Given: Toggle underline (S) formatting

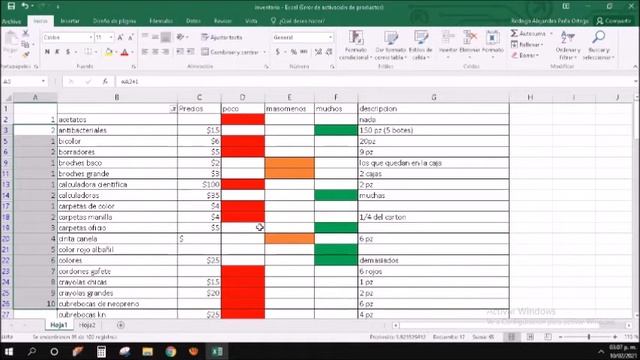Looking at the screenshot, I should [x=68, y=52].
